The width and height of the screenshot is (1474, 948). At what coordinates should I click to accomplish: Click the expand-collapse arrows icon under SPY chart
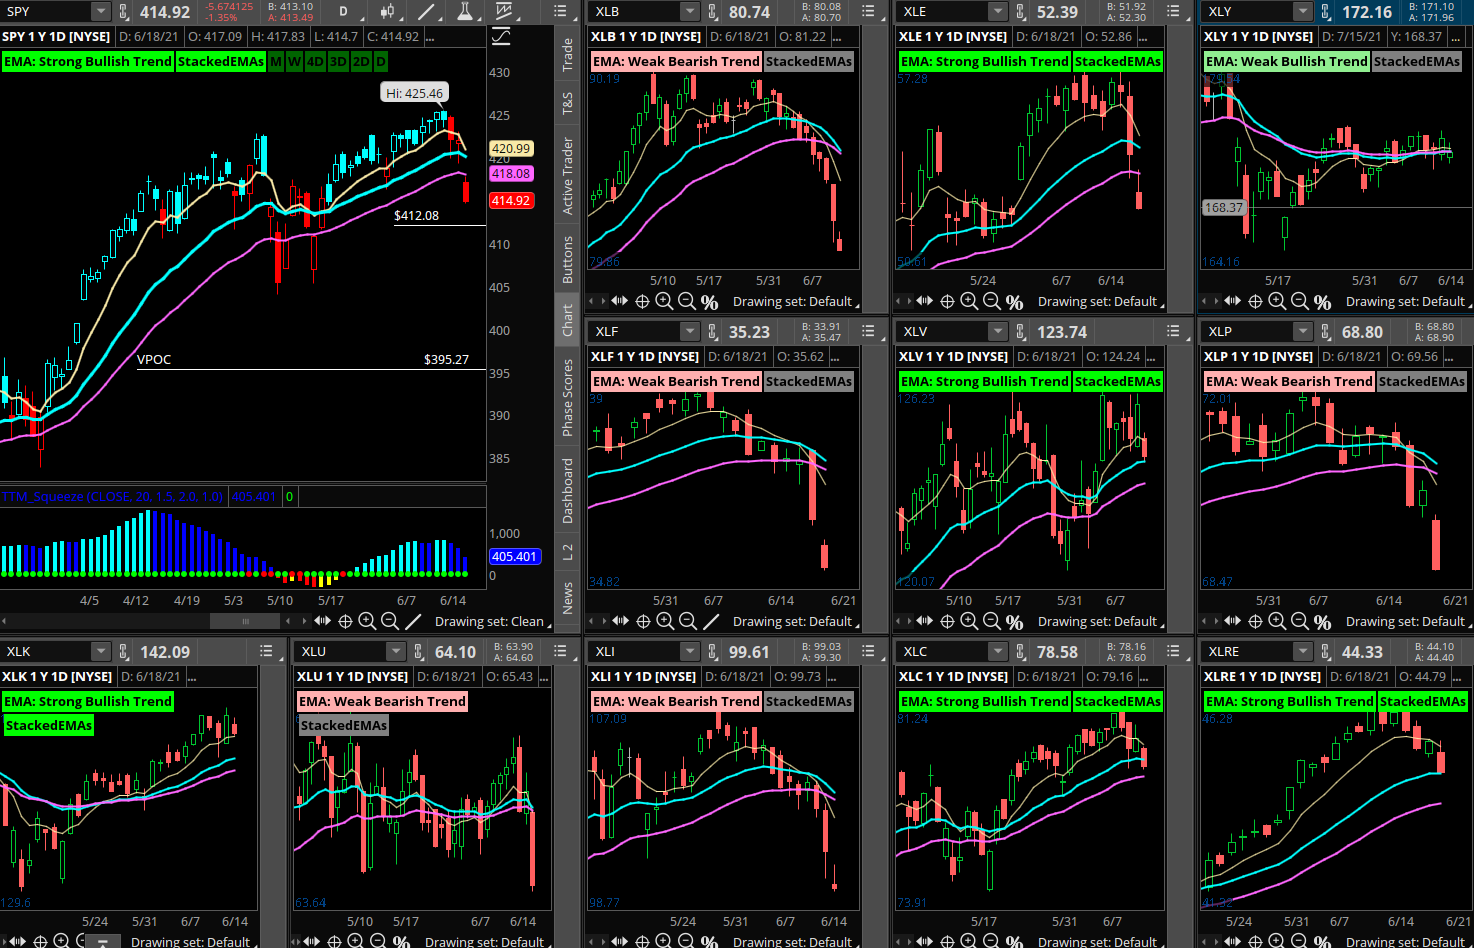[x=322, y=621]
